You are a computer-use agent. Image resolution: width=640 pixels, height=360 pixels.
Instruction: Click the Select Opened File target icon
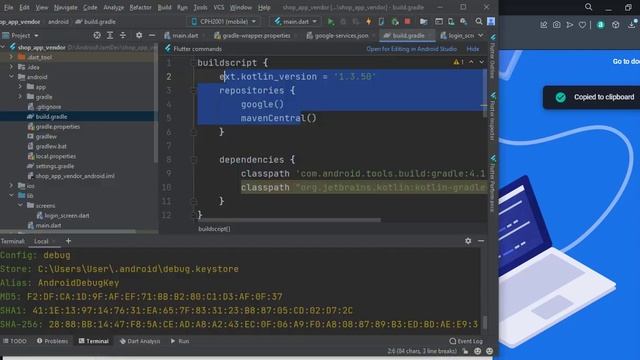pyautogui.click(x=97, y=36)
